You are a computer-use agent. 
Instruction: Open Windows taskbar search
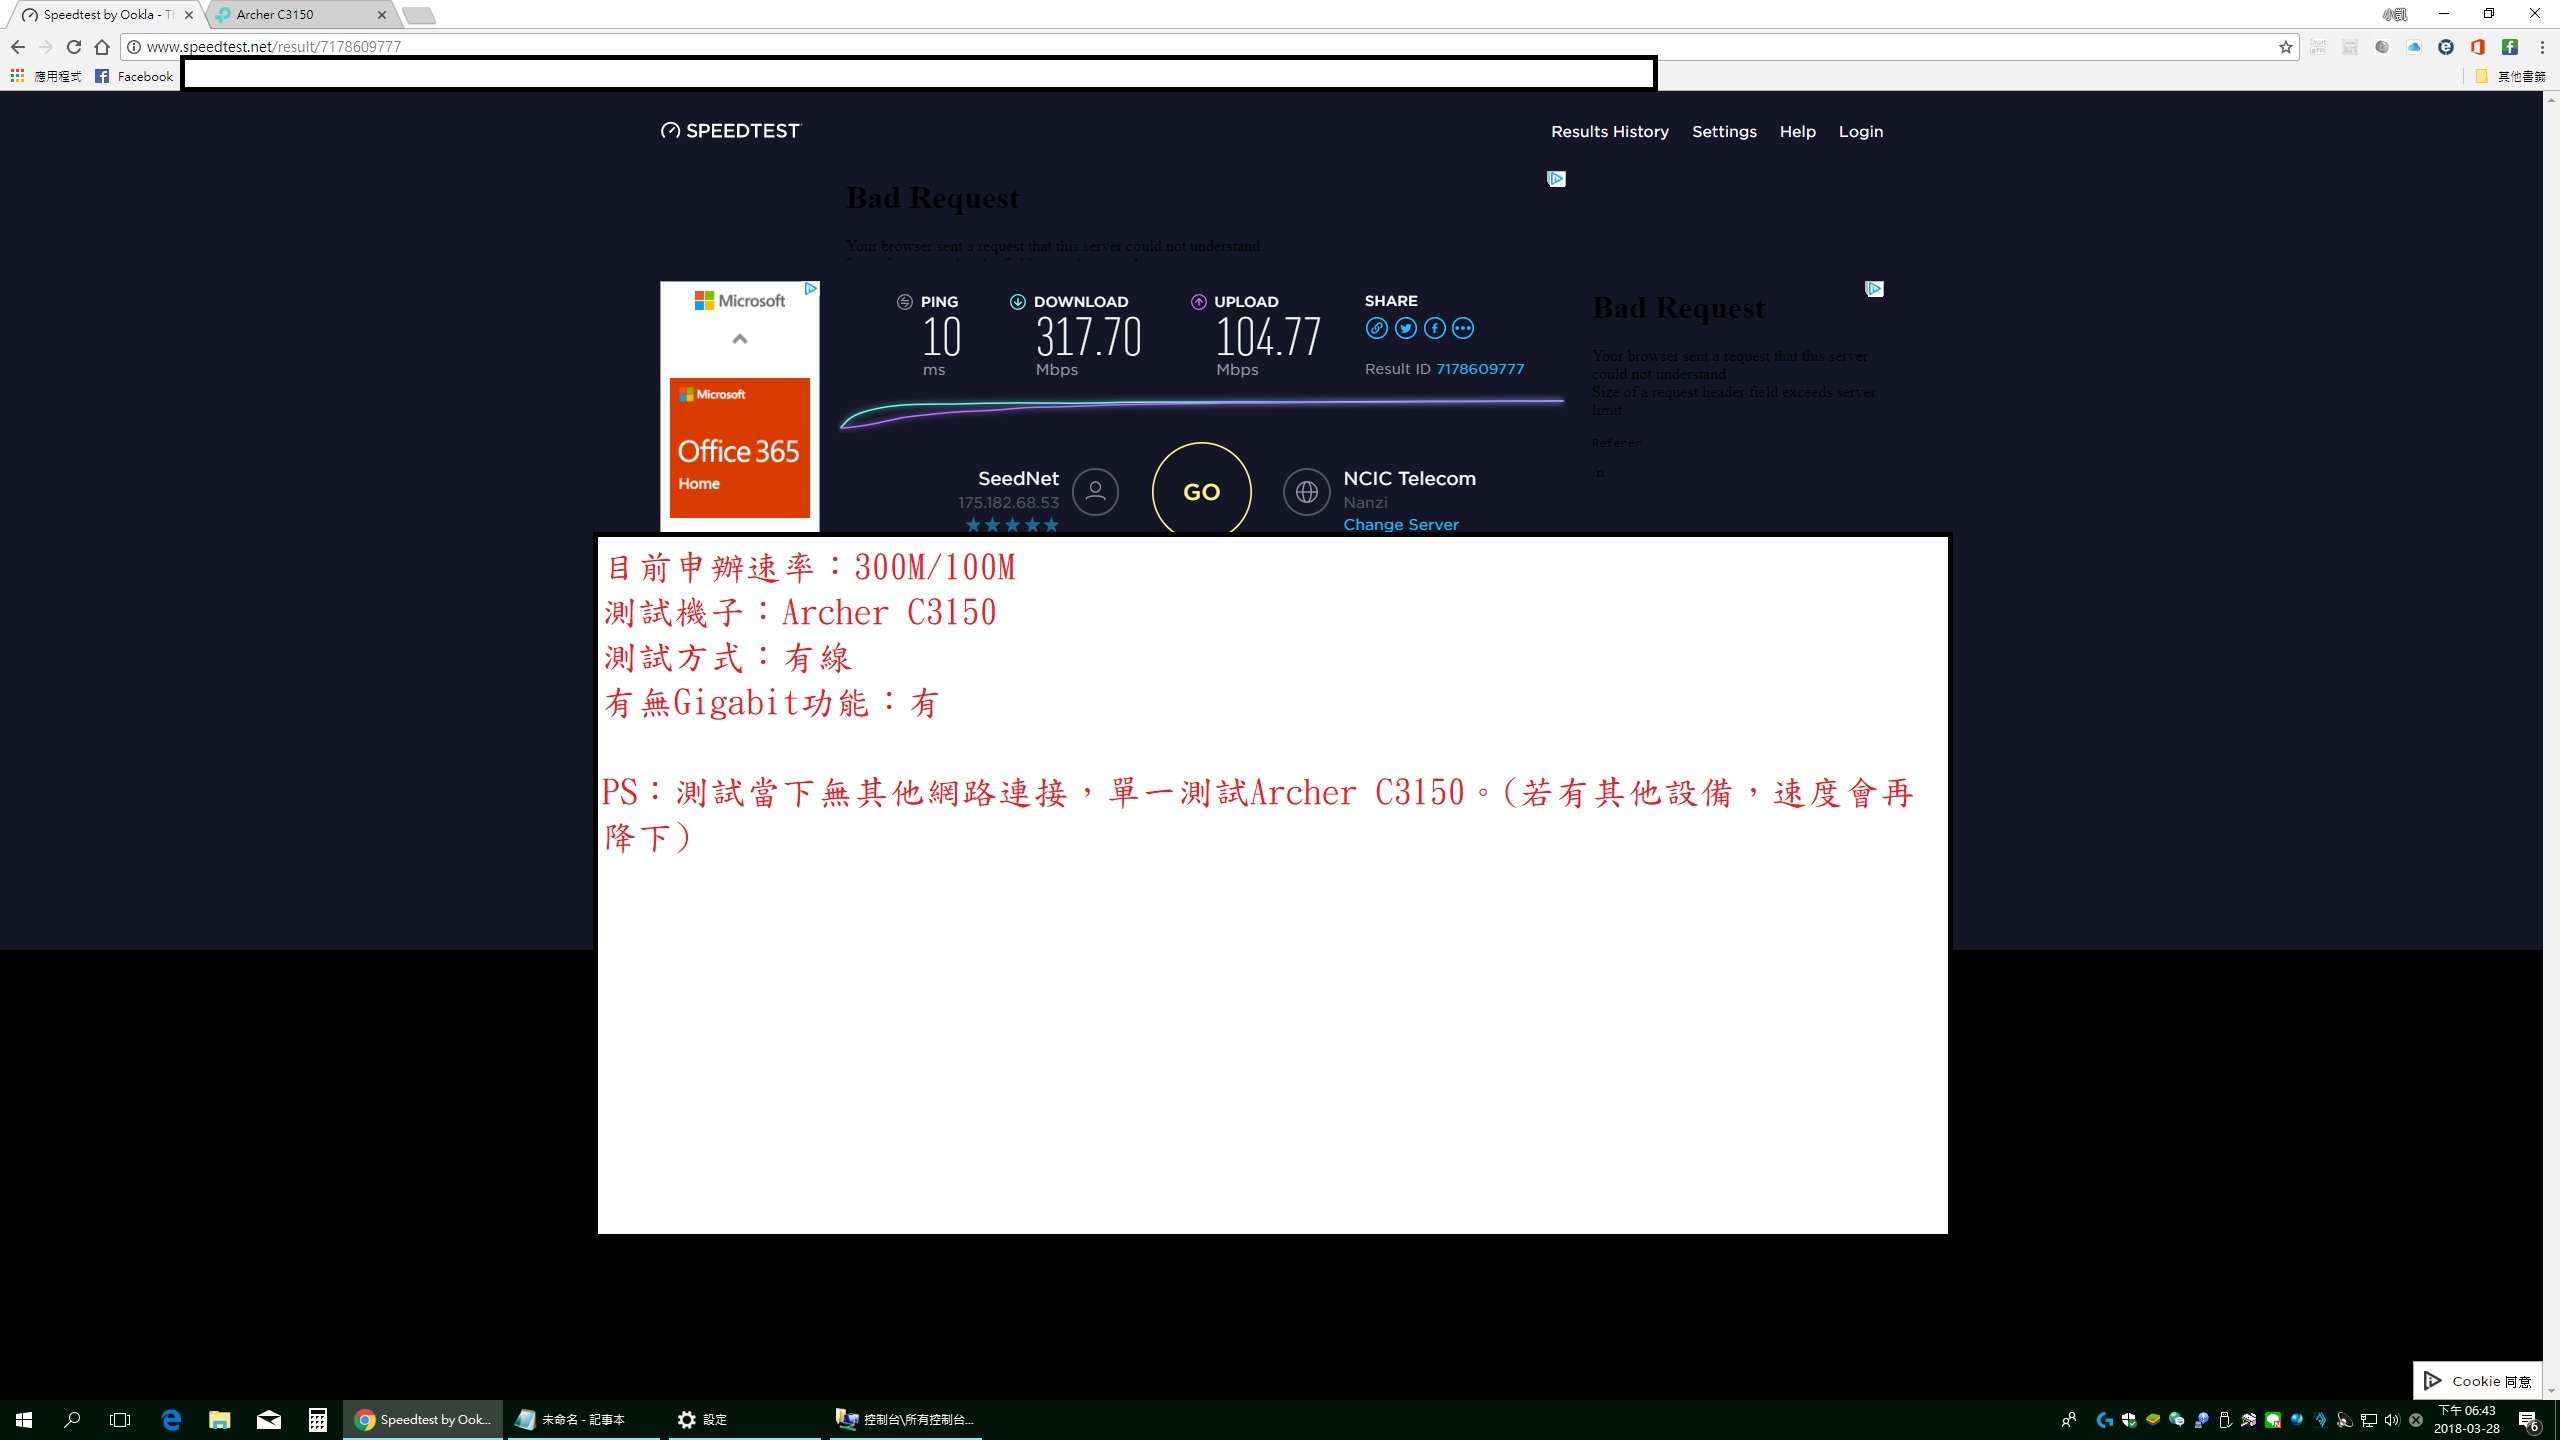(72, 1420)
